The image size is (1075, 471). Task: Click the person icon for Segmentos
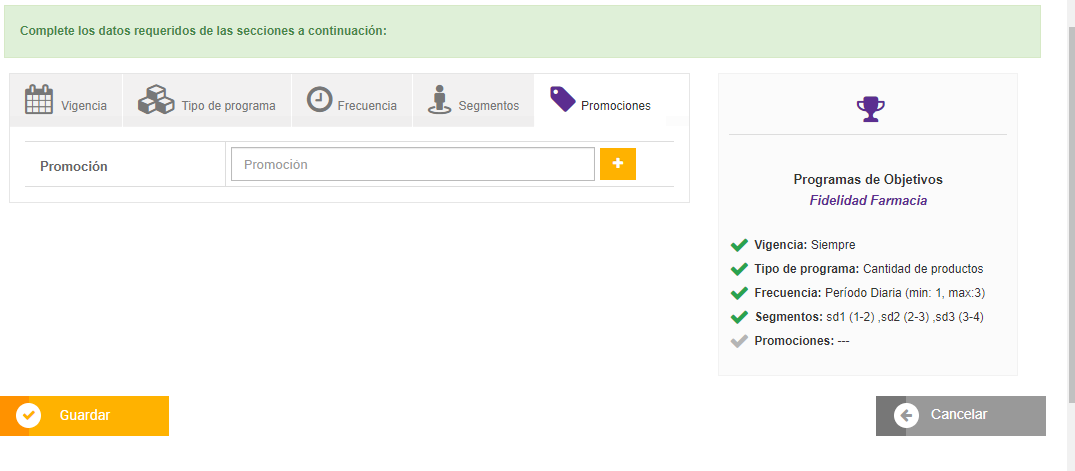(x=439, y=100)
